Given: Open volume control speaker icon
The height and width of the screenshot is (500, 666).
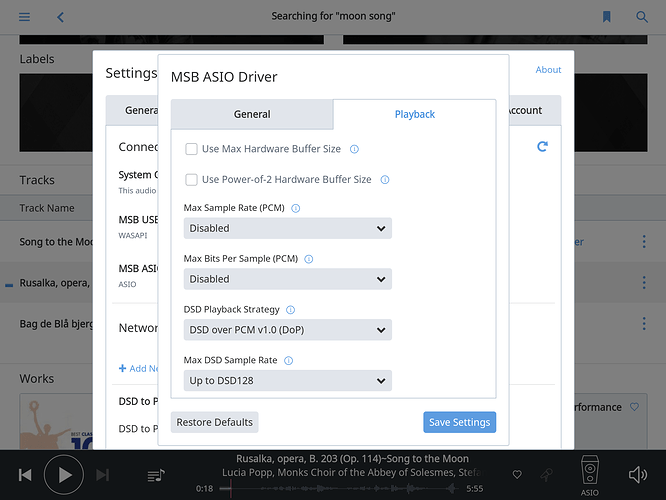Looking at the screenshot, I should click(638, 475).
